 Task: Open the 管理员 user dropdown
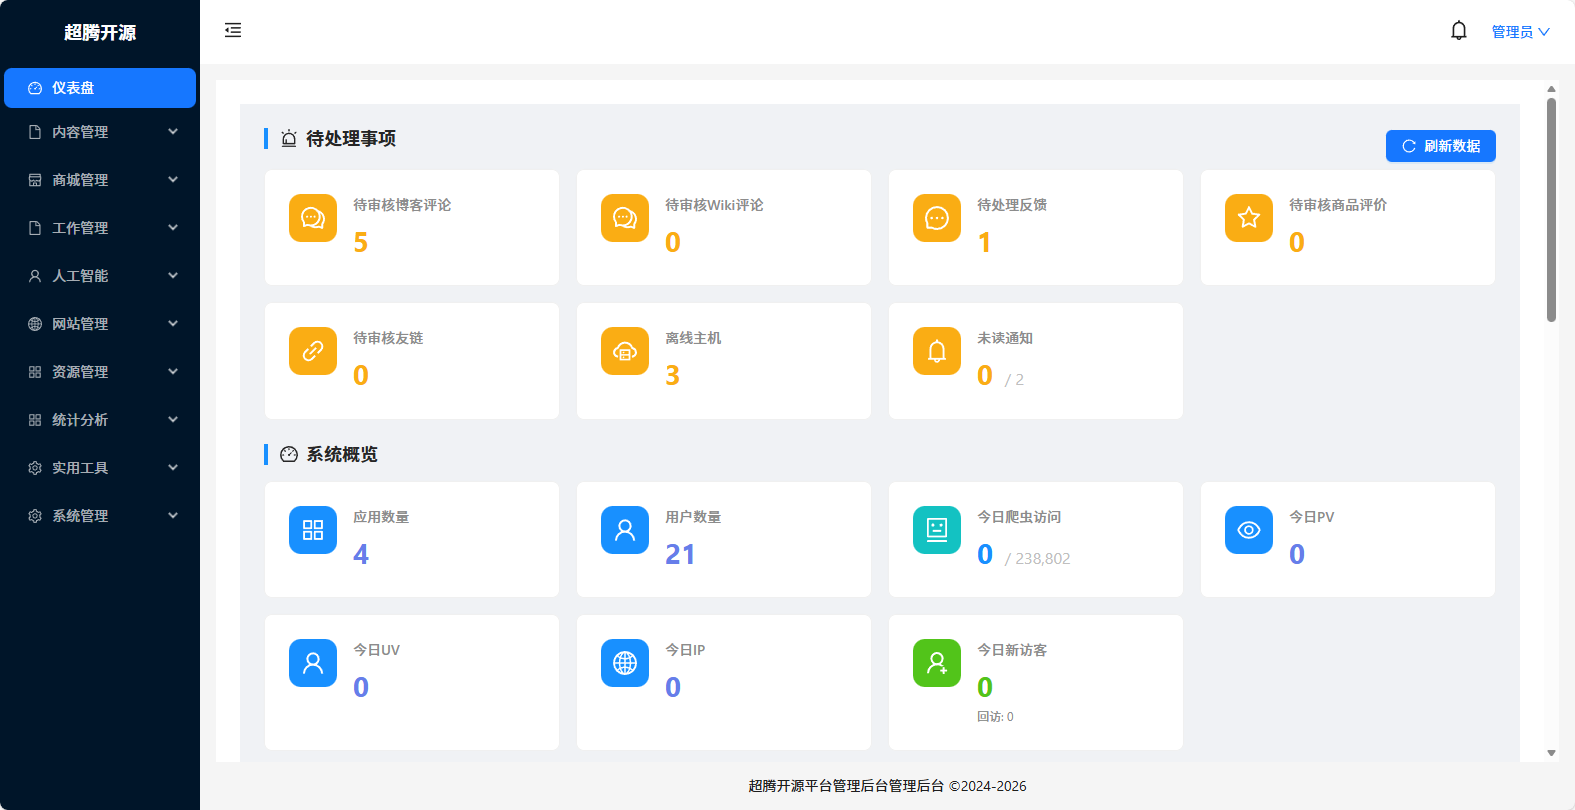point(1520,32)
